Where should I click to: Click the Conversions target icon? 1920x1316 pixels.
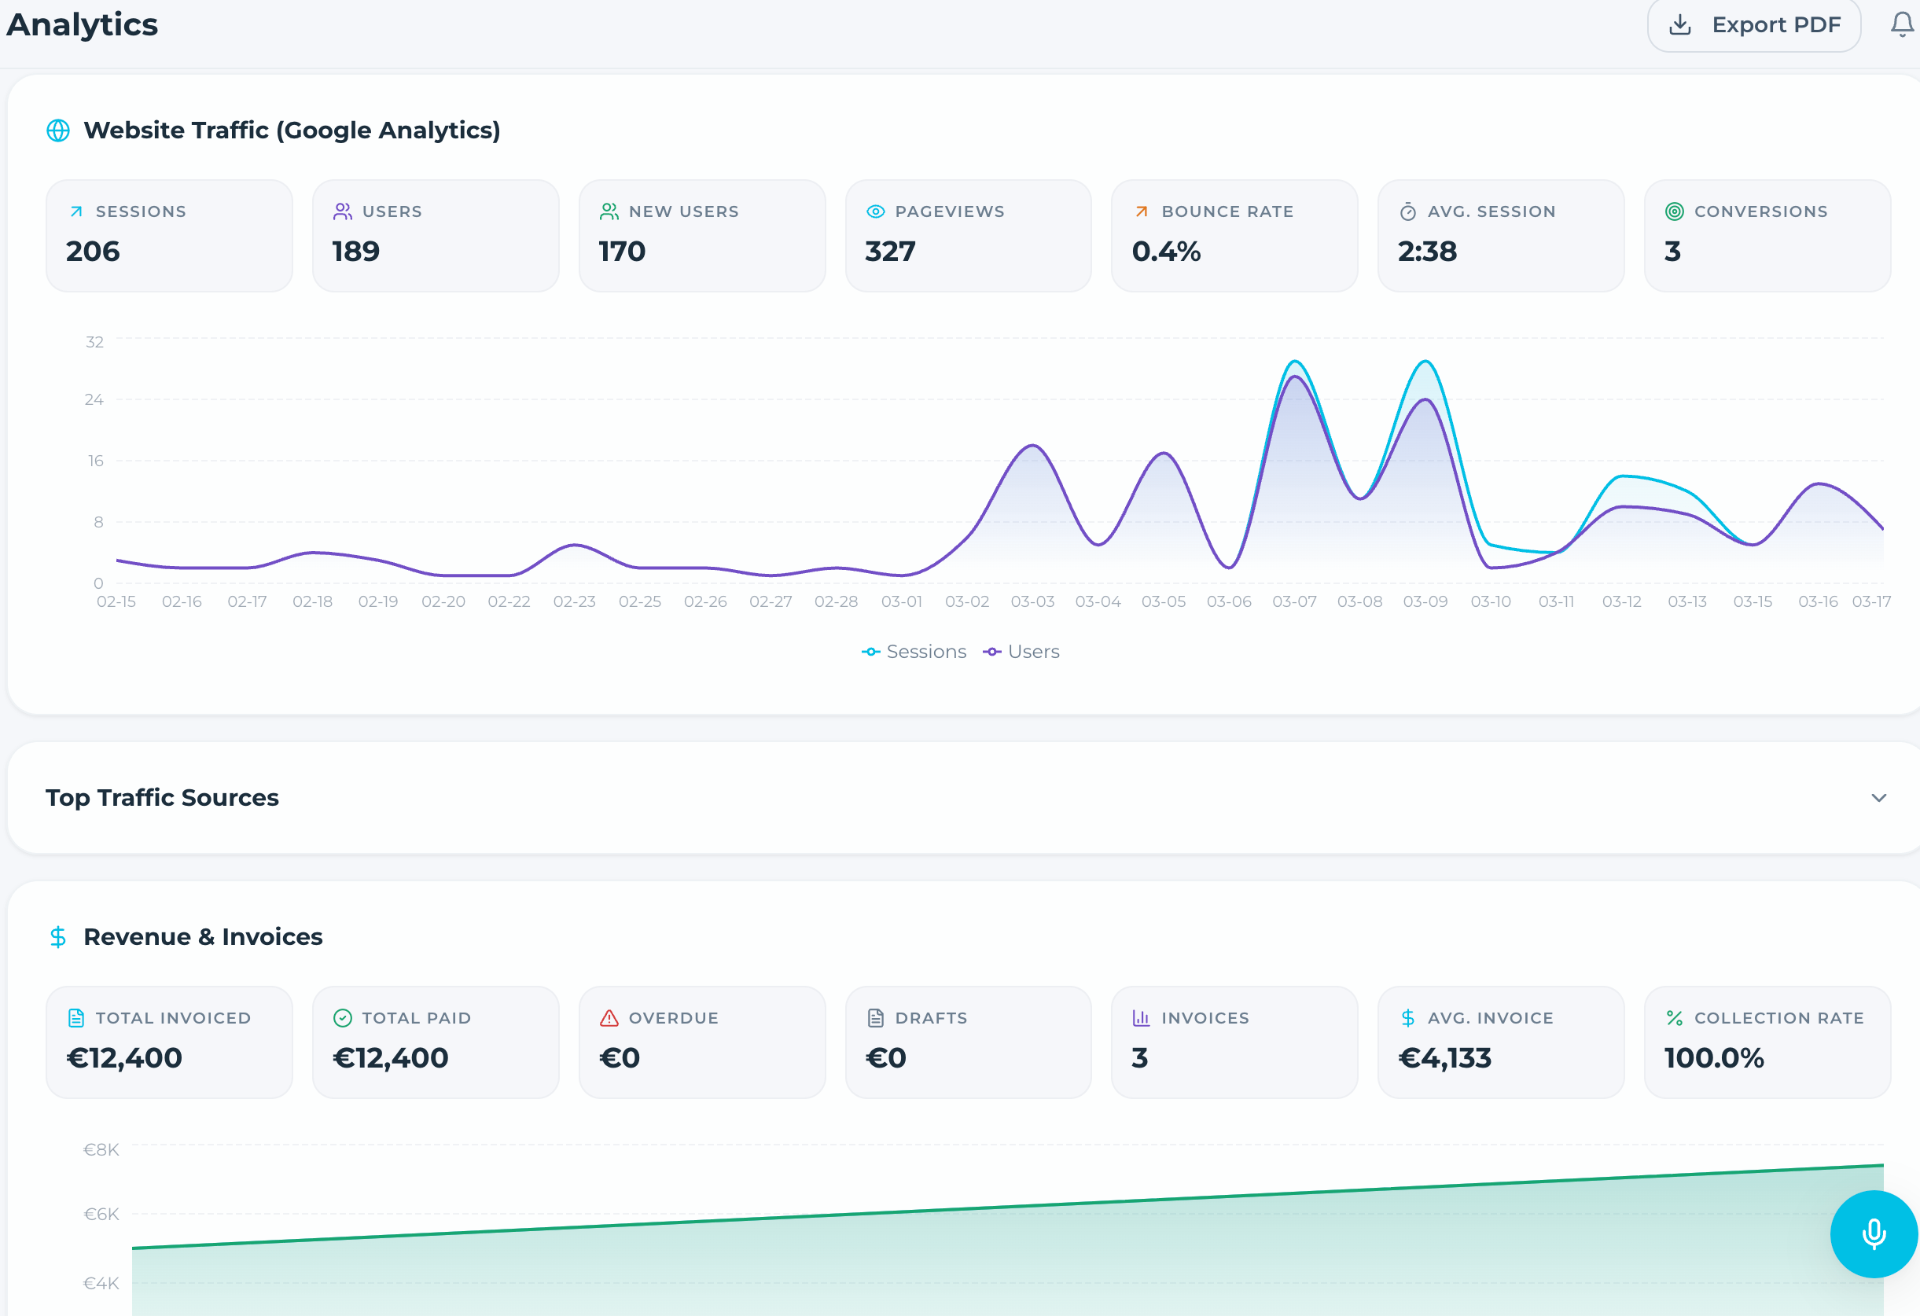coord(1674,211)
